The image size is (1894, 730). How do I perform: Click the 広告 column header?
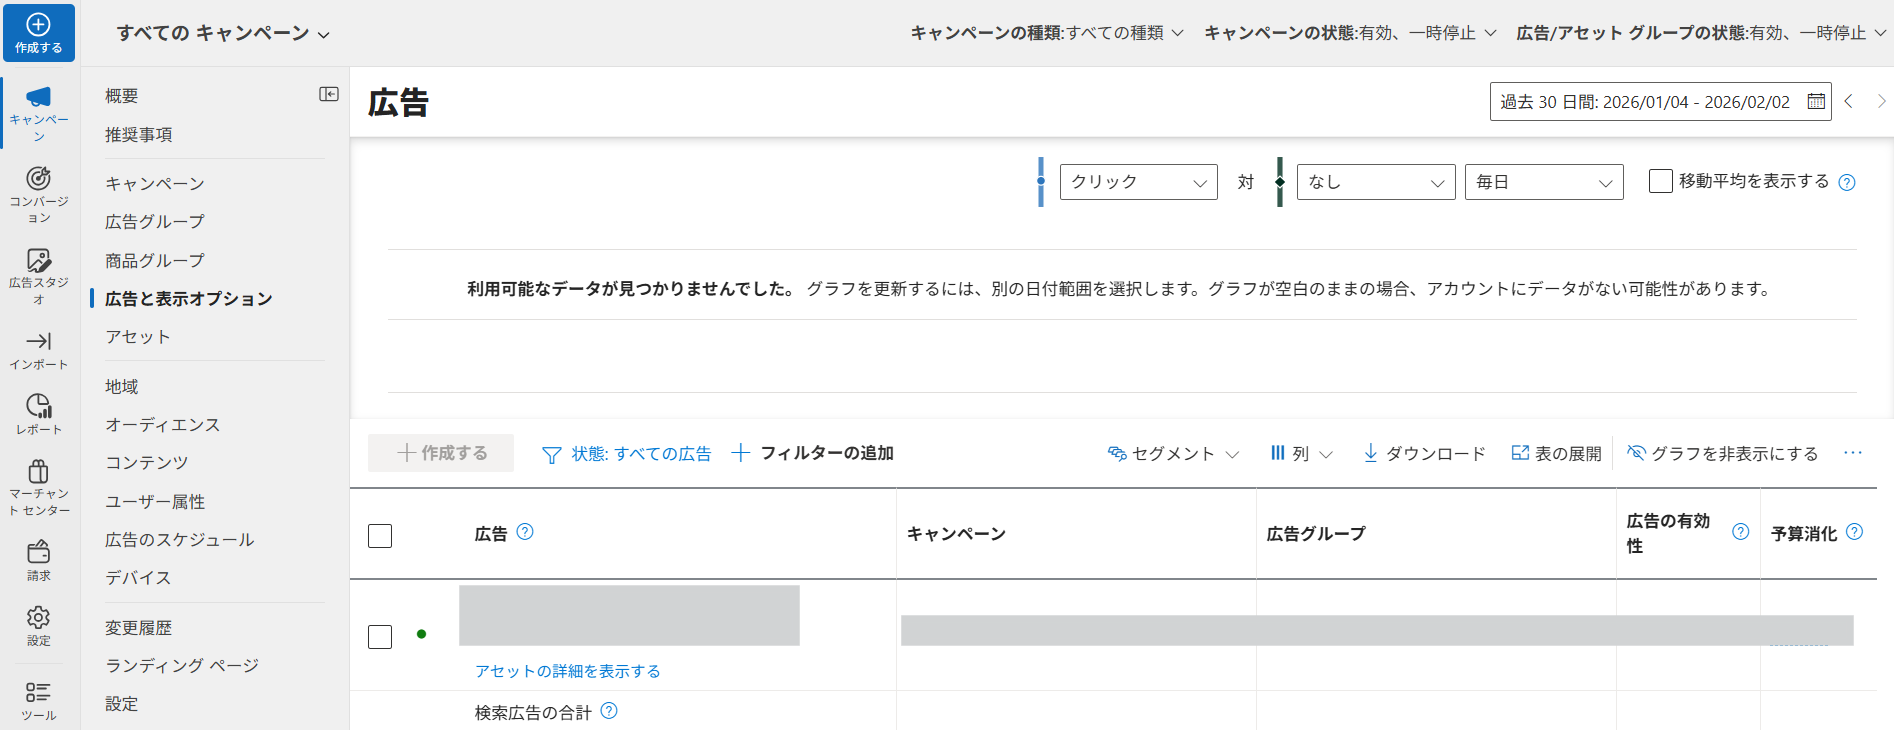[x=491, y=534]
